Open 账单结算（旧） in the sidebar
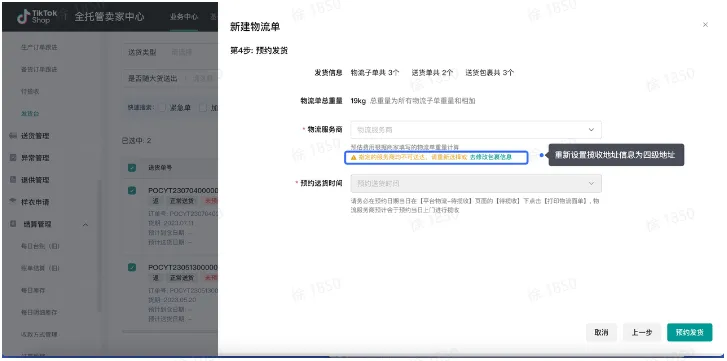Viewport: 727px width, 361px height. point(40,268)
